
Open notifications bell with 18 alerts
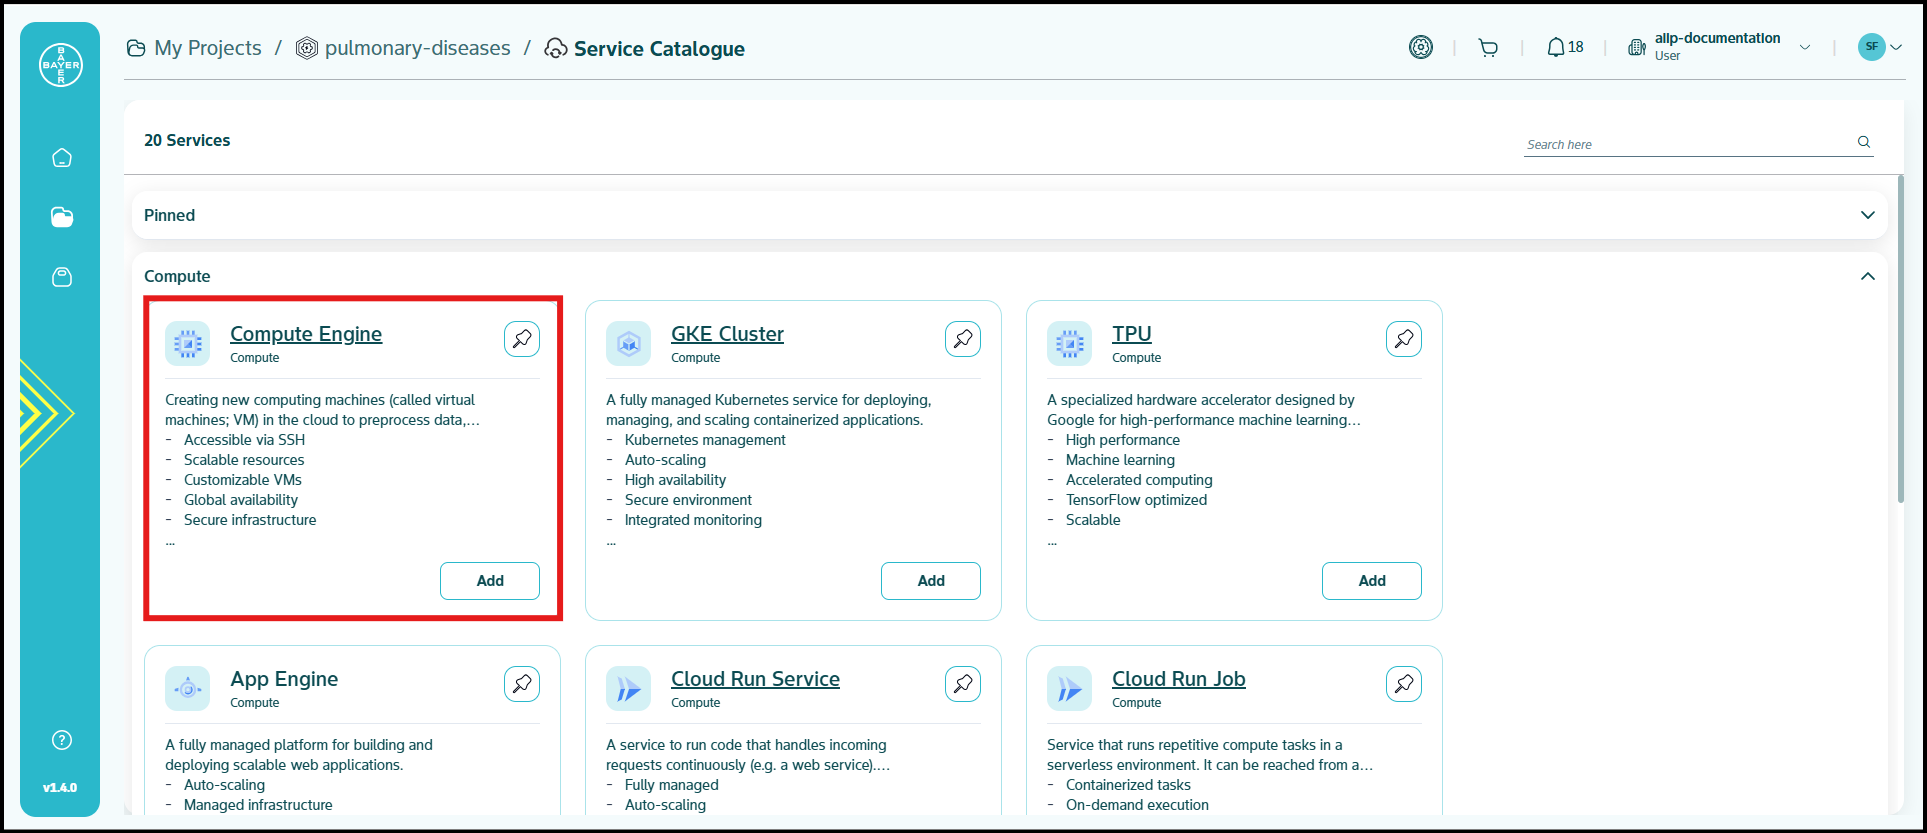[1565, 47]
